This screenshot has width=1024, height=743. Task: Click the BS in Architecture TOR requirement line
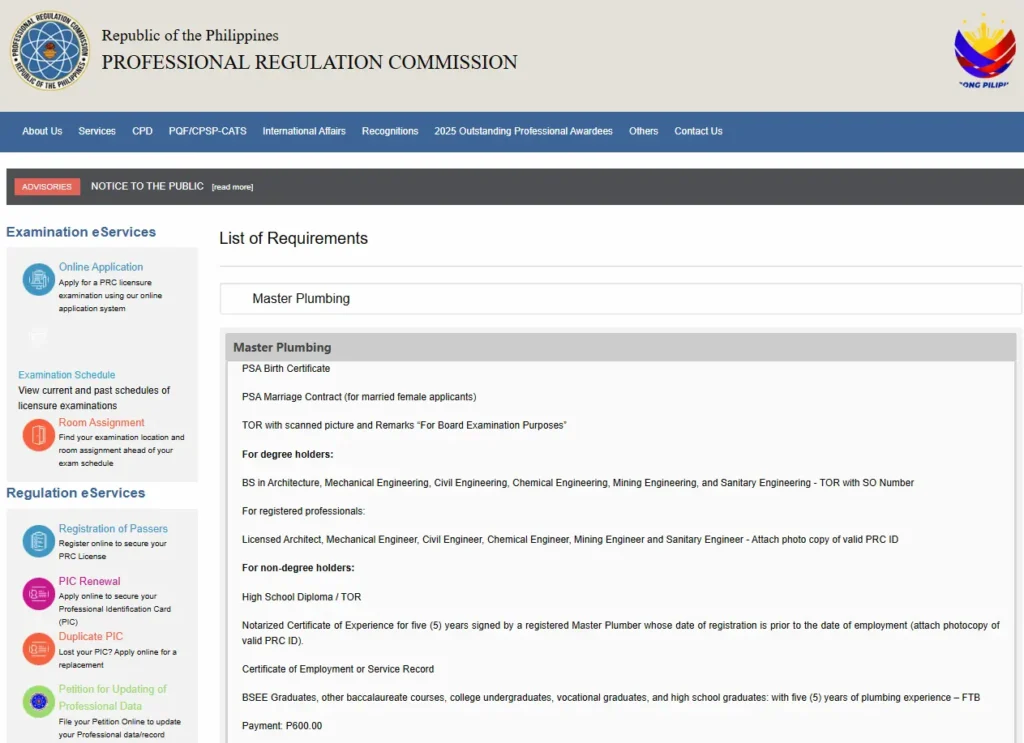coord(578,483)
